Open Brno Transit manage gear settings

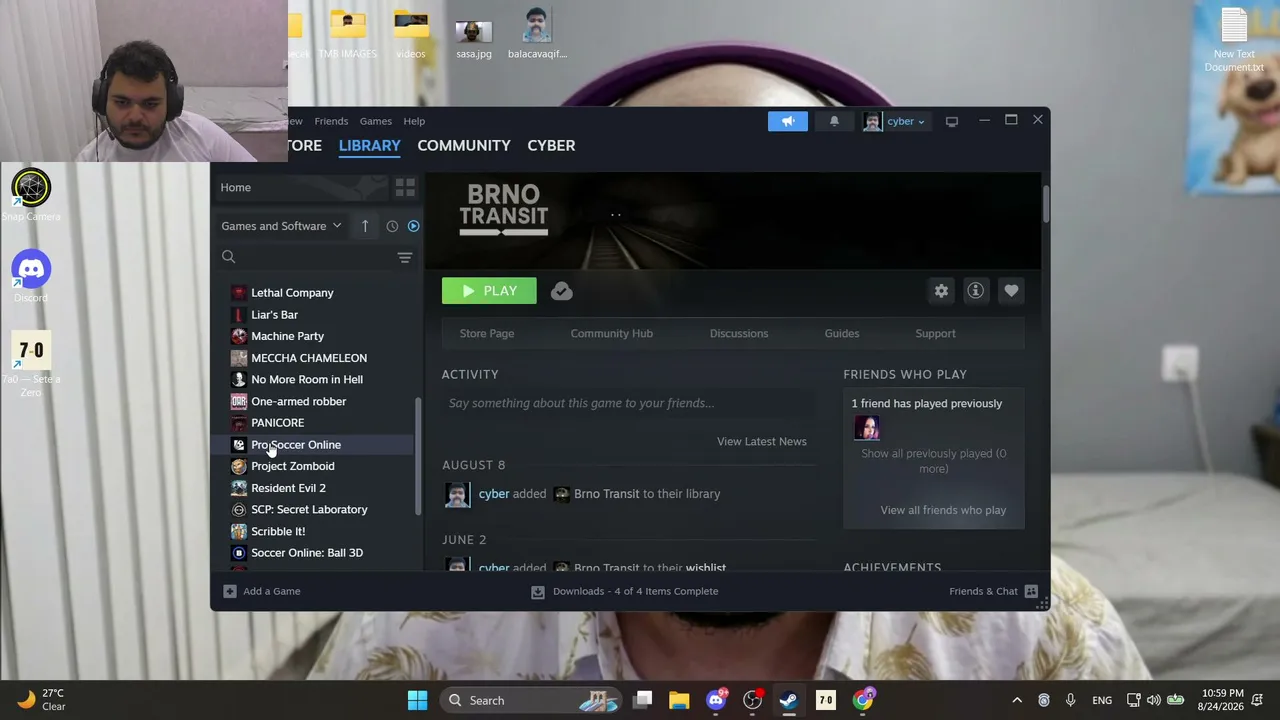pyautogui.click(x=941, y=291)
